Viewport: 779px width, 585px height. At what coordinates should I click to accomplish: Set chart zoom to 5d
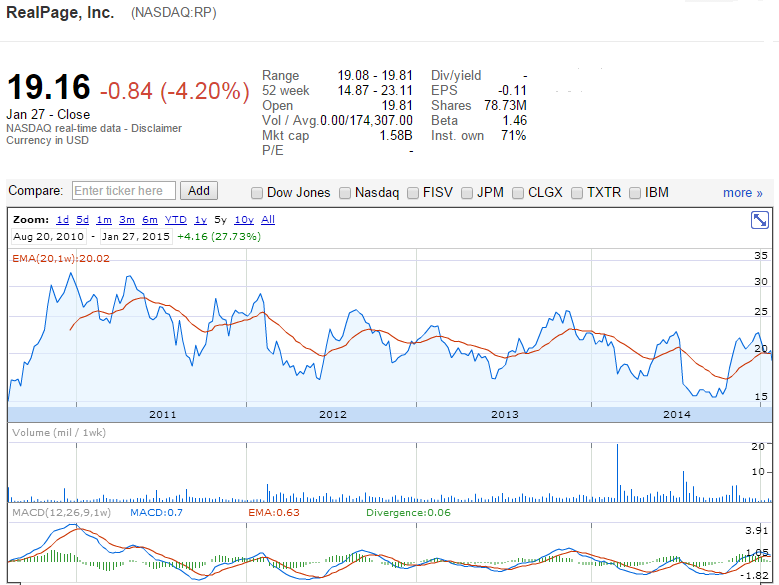tap(82, 219)
